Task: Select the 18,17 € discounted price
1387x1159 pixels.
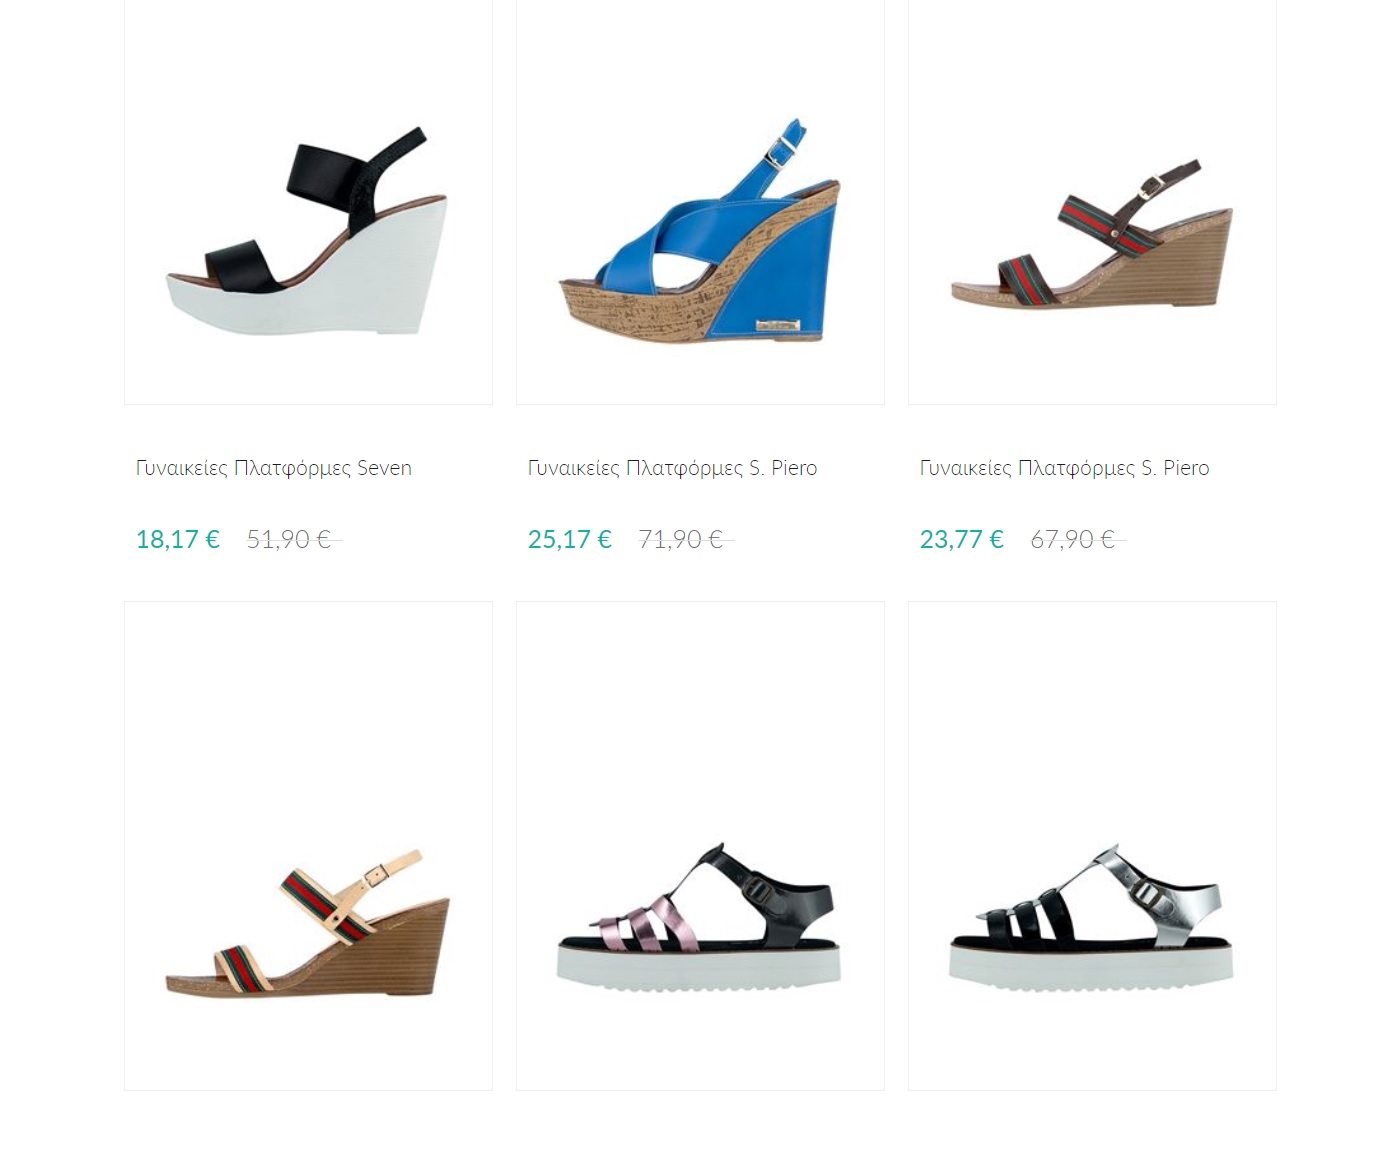Action: pos(178,539)
